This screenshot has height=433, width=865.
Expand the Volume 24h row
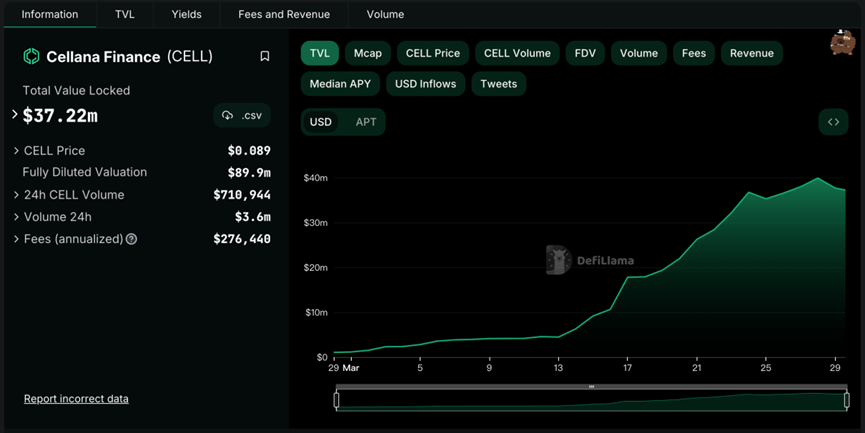(16, 217)
